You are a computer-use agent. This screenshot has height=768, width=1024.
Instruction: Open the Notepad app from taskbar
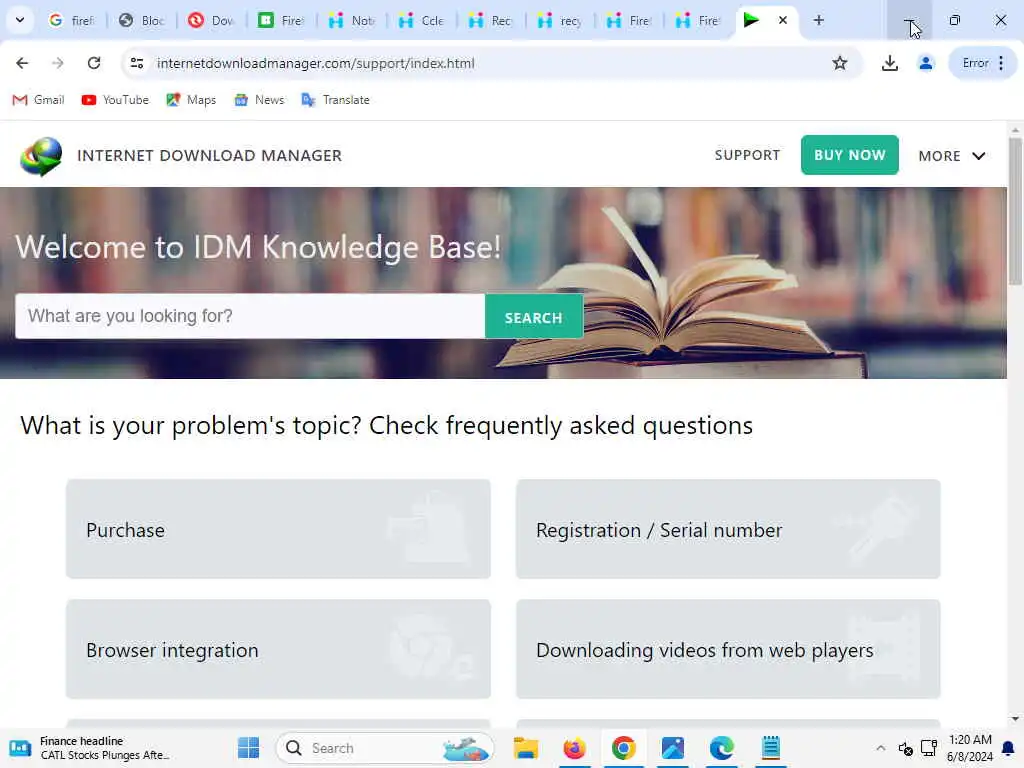coord(771,748)
